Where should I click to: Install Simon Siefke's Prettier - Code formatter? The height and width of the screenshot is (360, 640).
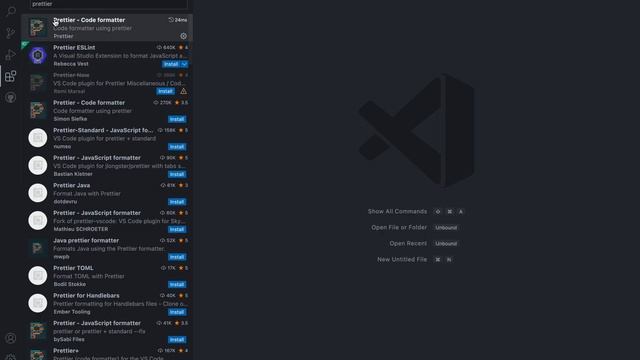pos(177,119)
